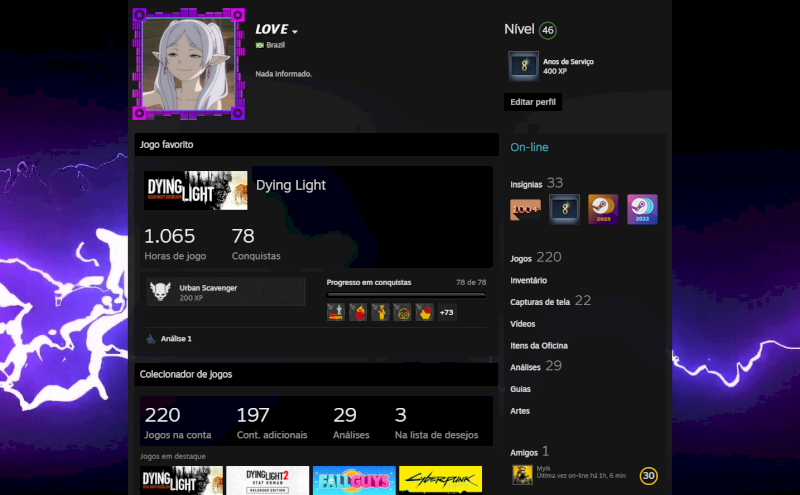Open the fourth achievement icon, orange target
The width and height of the screenshot is (800, 495).
tap(402, 312)
